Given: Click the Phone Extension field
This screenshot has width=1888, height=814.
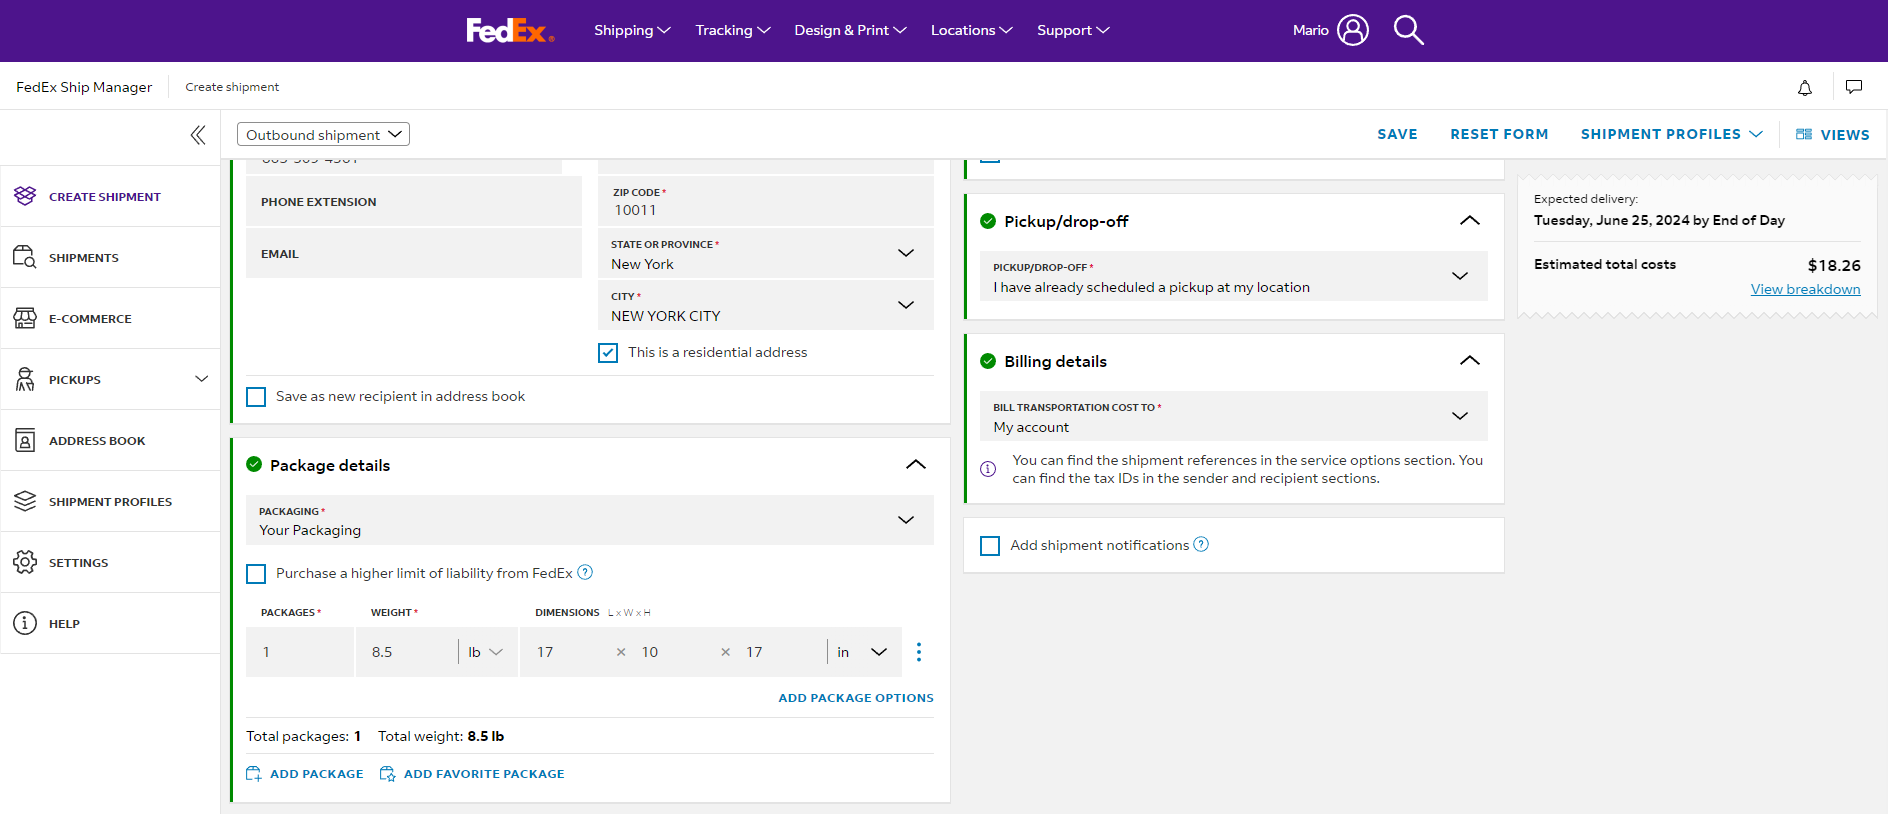Looking at the screenshot, I should (x=414, y=201).
